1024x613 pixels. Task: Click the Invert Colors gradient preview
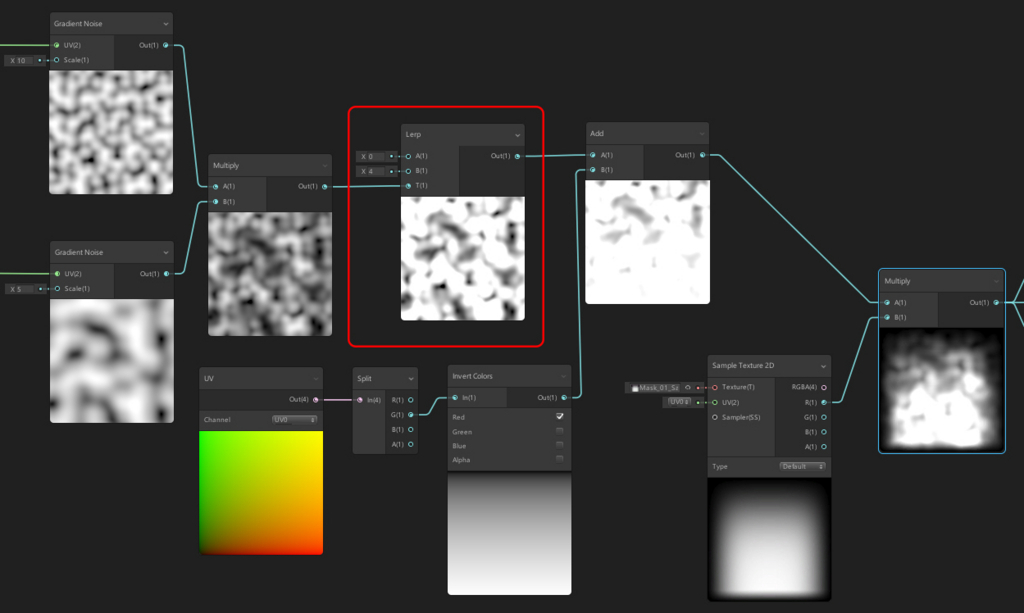point(509,534)
